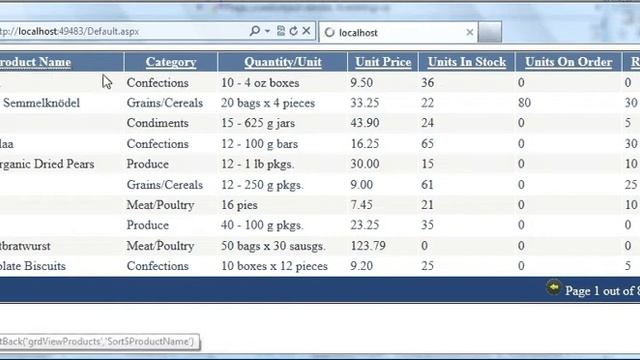Click unit price 23.25
The height and width of the screenshot is (360, 640).
point(364,225)
